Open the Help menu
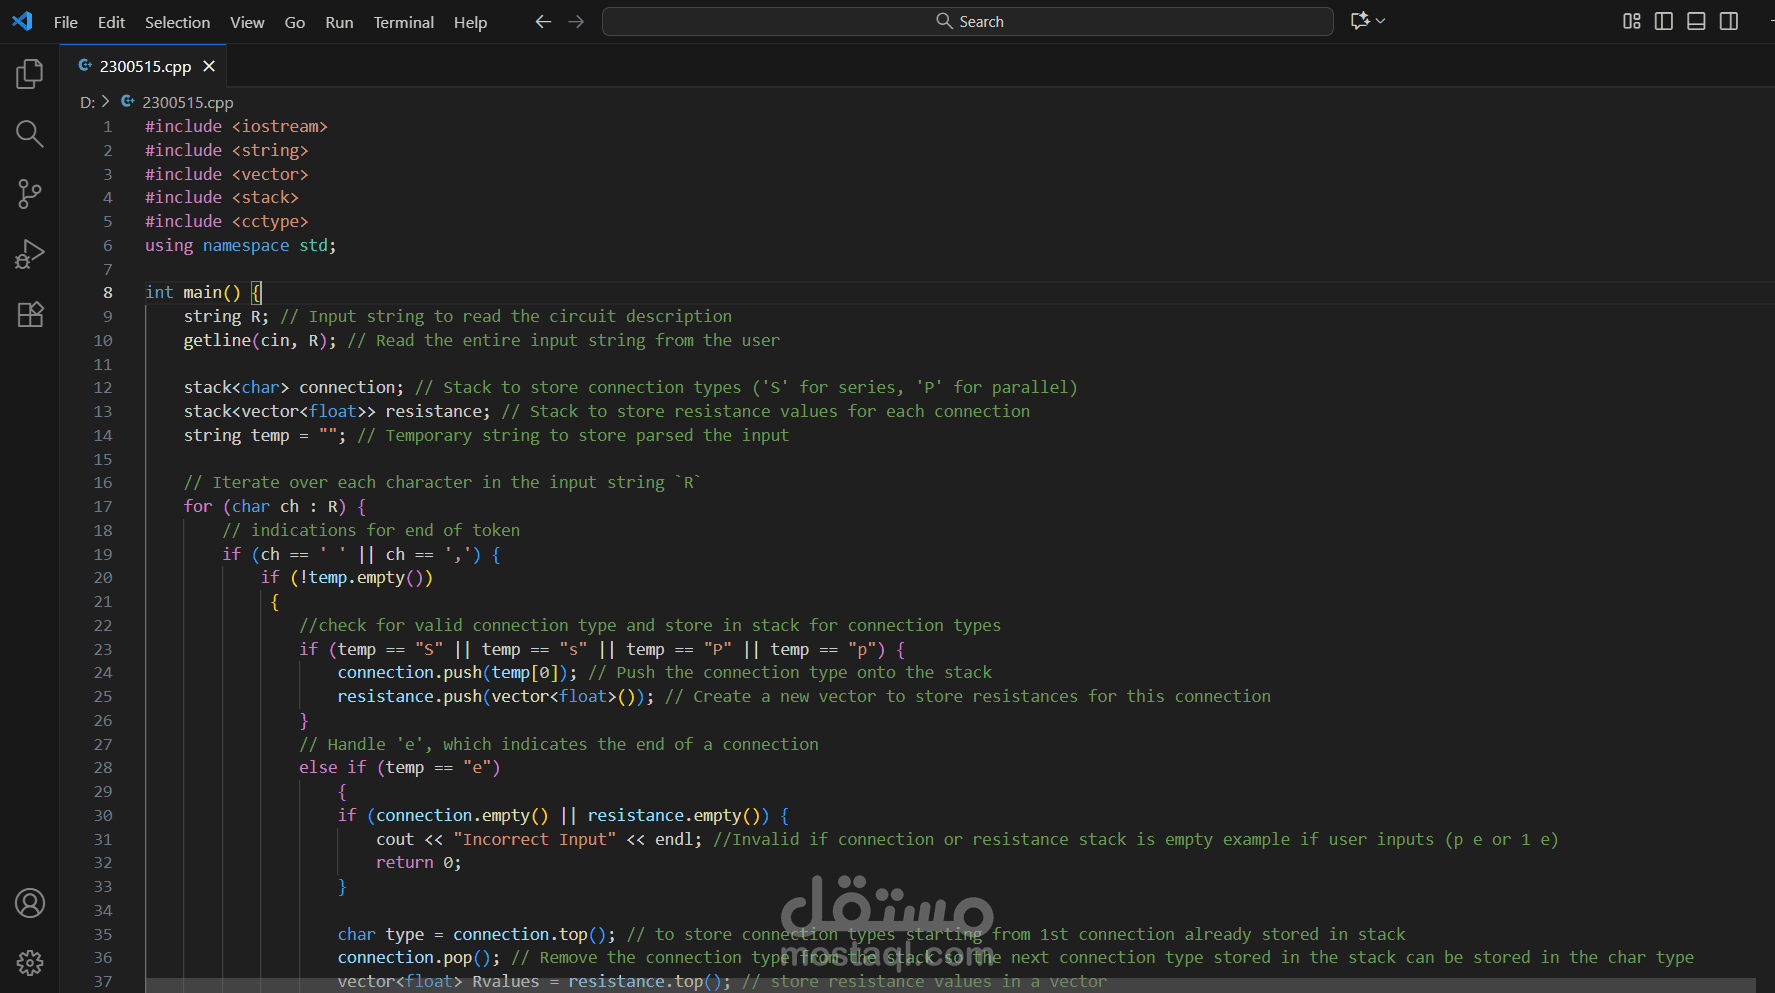 pyautogui.click(x=470, y=22)
